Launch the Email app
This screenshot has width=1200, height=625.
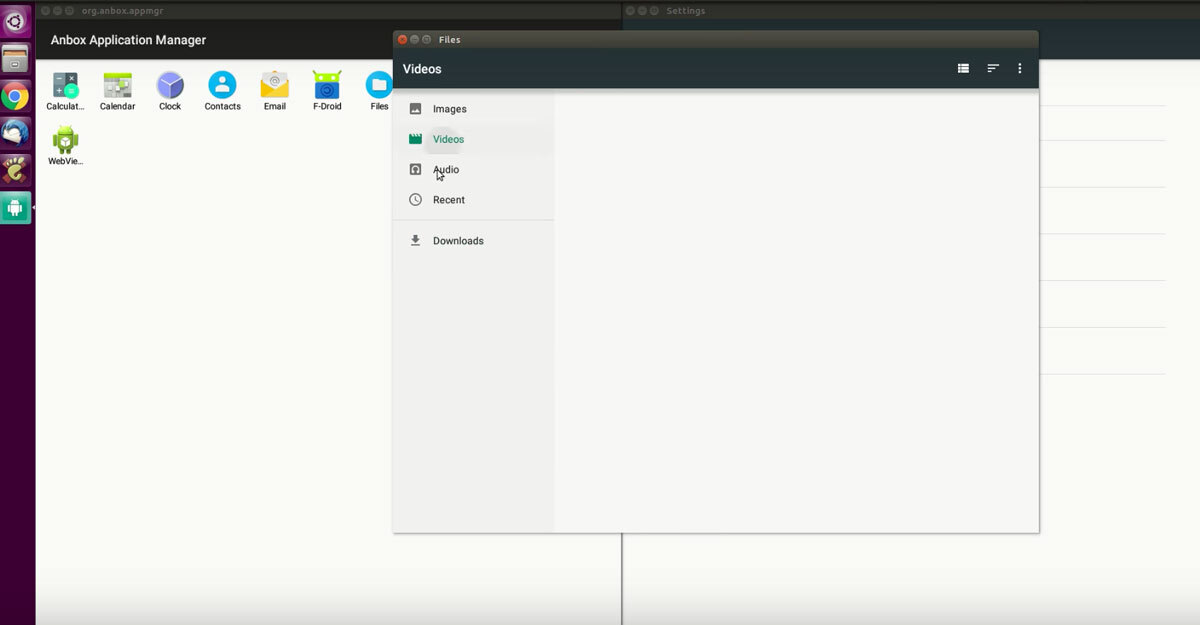click(x=275, y=86)
